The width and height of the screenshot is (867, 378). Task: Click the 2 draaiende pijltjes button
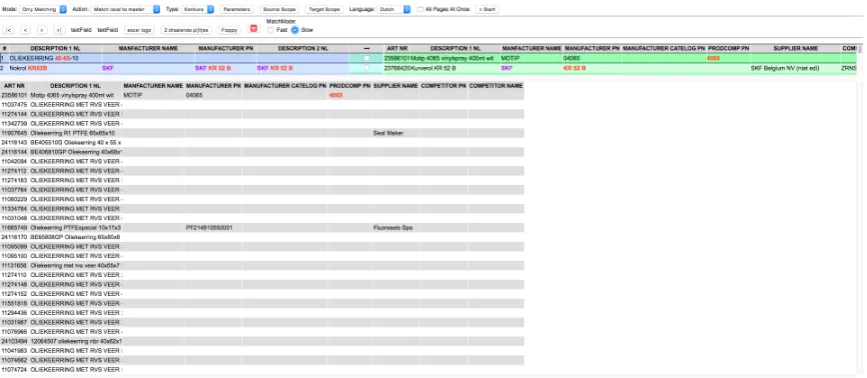(186, 30)
